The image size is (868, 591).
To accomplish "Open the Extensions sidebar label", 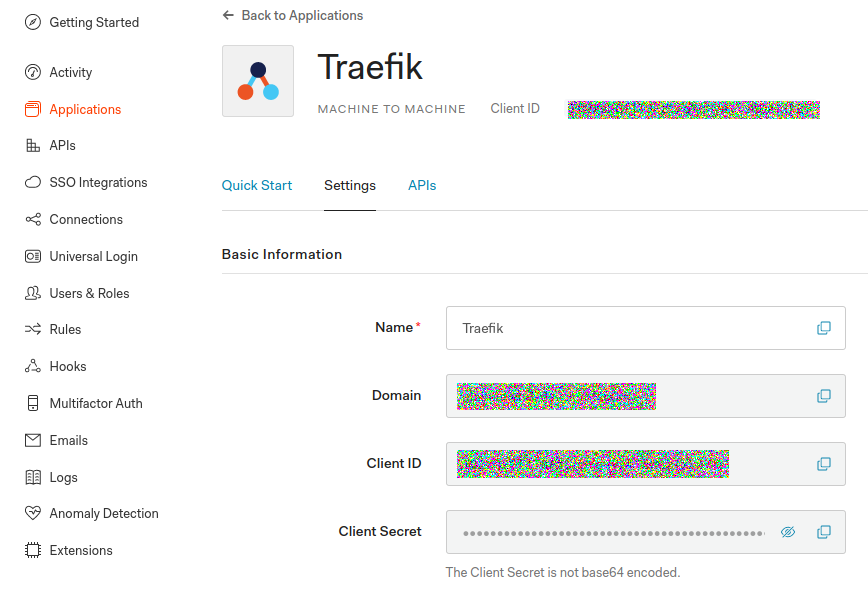I will tap(81, 550).
